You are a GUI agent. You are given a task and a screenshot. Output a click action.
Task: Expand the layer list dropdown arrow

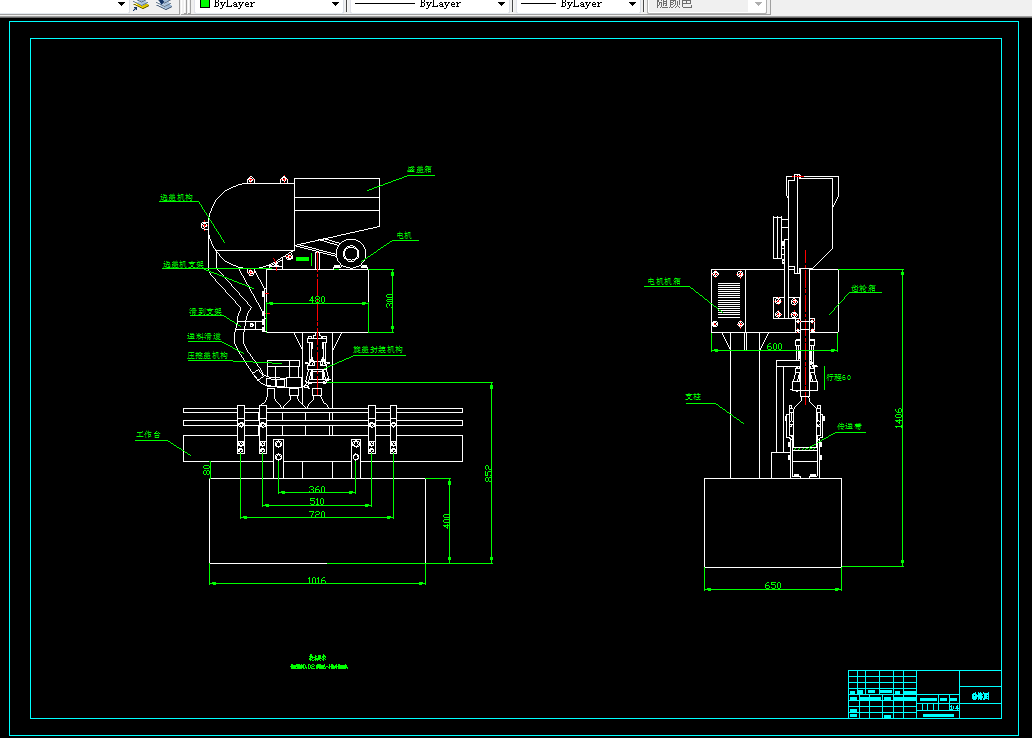click(x=121, y=4)
